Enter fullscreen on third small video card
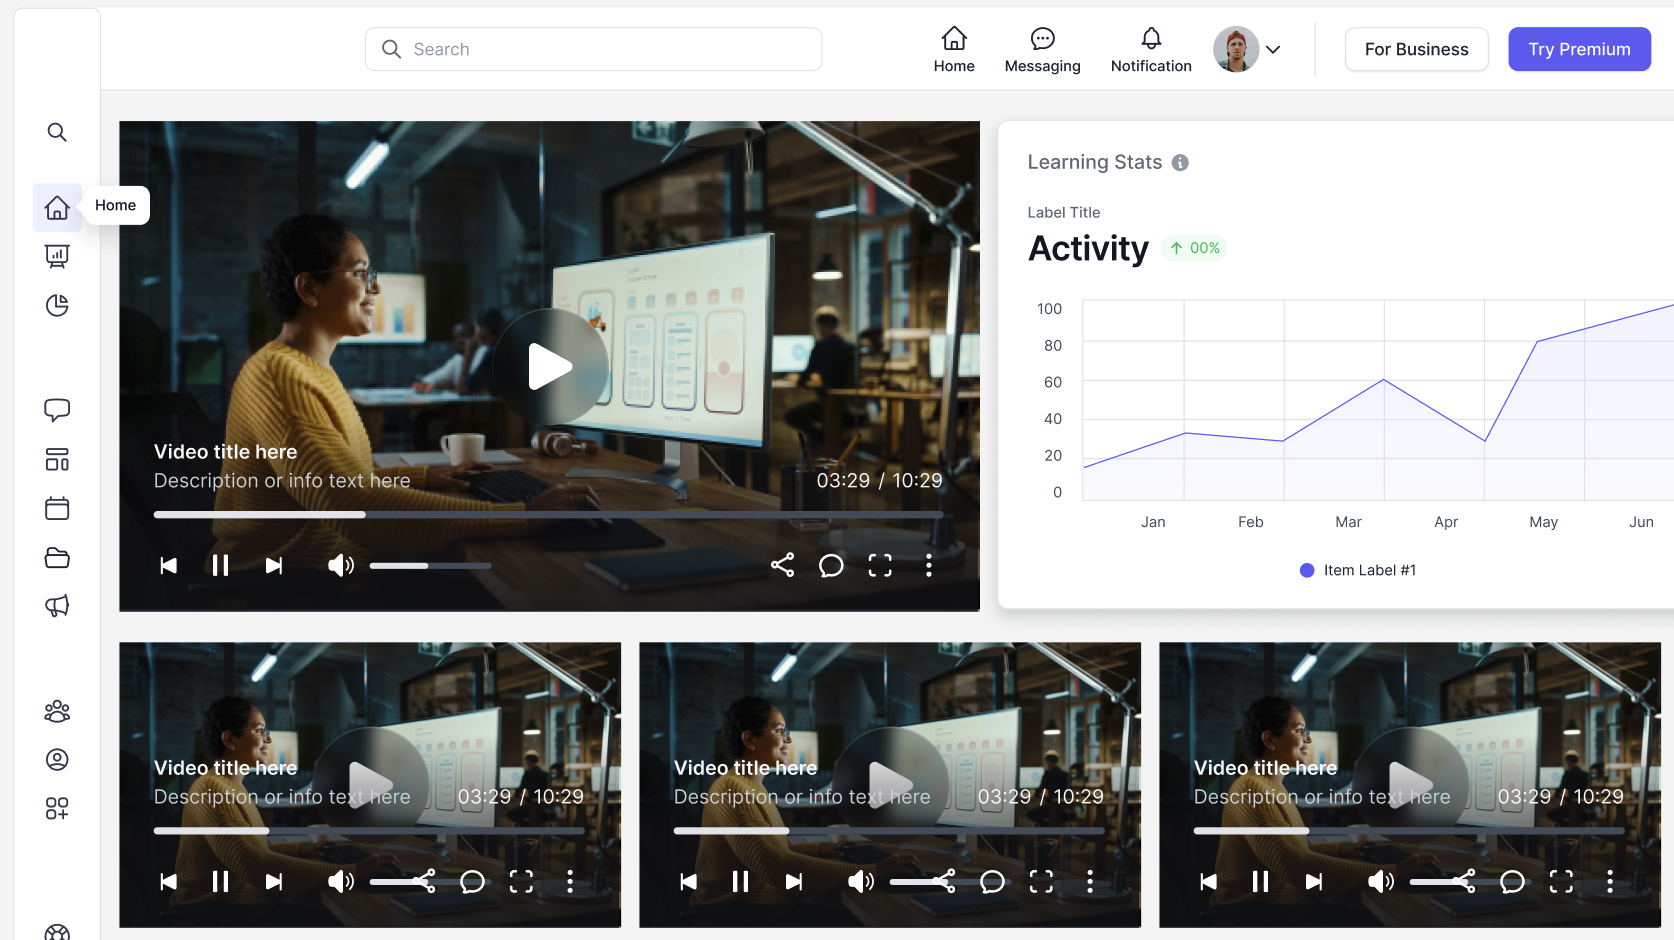The width and height of the screenshot is (1674, 940). [x=1561, y=881]
